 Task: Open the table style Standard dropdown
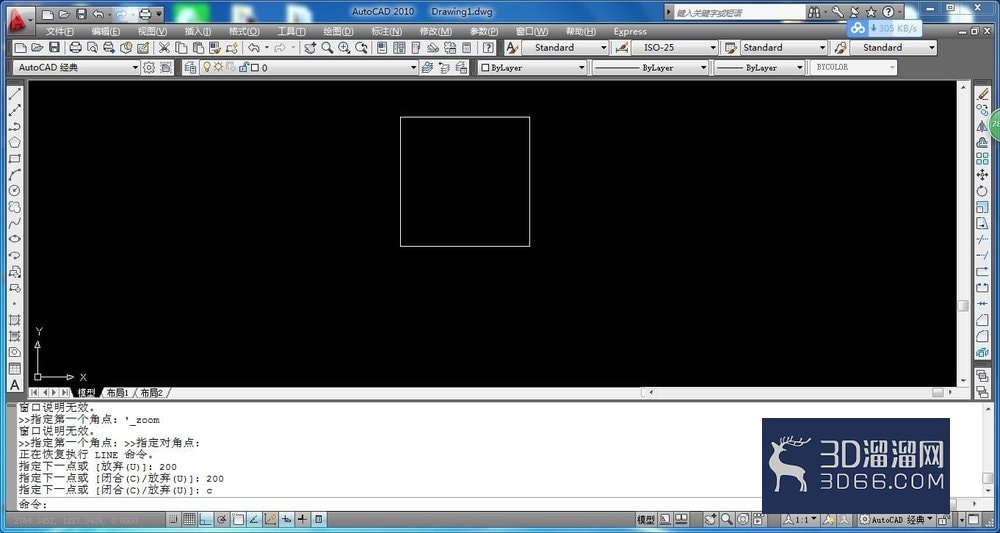(784, 47)
